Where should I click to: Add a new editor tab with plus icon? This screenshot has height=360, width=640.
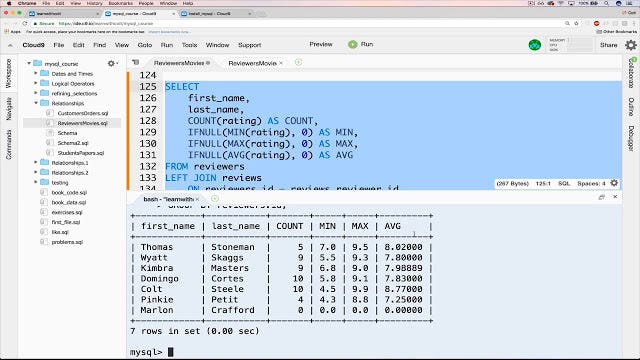pyautogui.click(x=298, y=62)
